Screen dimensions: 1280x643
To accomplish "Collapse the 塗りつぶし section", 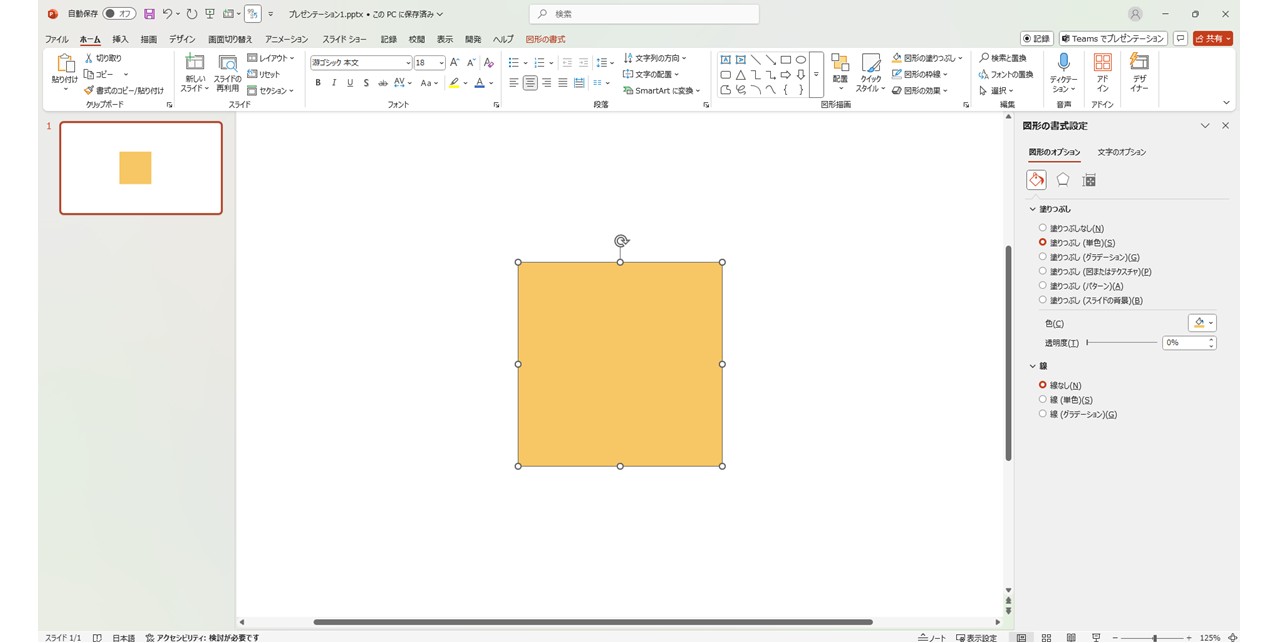I will [x=1033, y=209].
